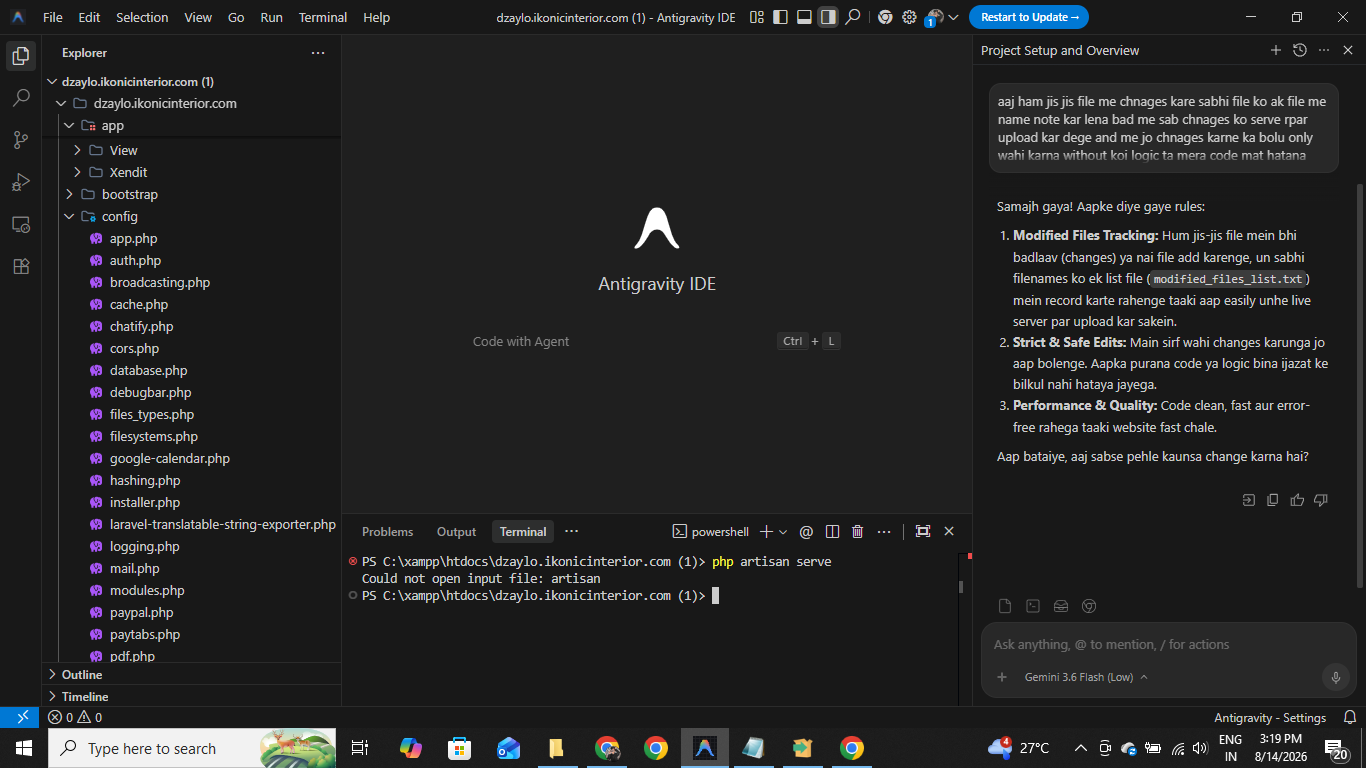Open the Terminal menu in menu bar

[323, 17]
